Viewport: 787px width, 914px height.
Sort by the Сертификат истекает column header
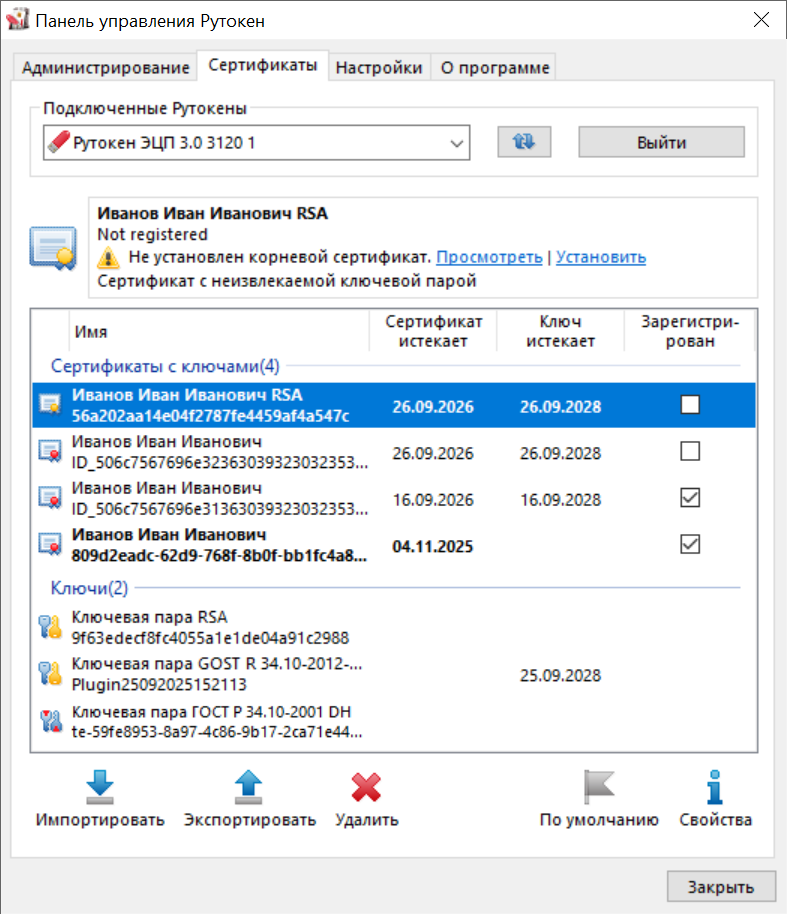pyautogui.click(x=433, y=331)
